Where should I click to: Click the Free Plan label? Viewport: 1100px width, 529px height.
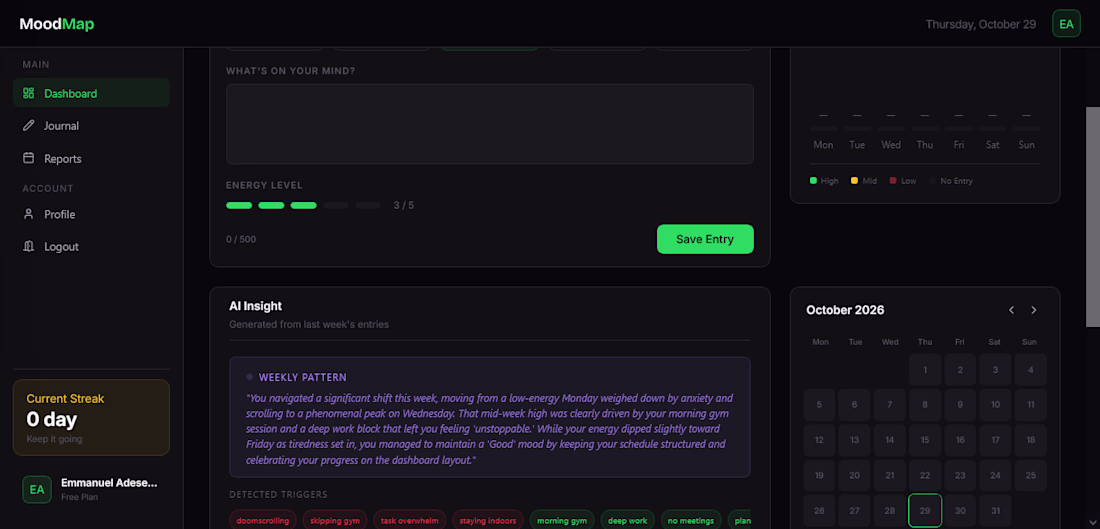coord(79,497)
